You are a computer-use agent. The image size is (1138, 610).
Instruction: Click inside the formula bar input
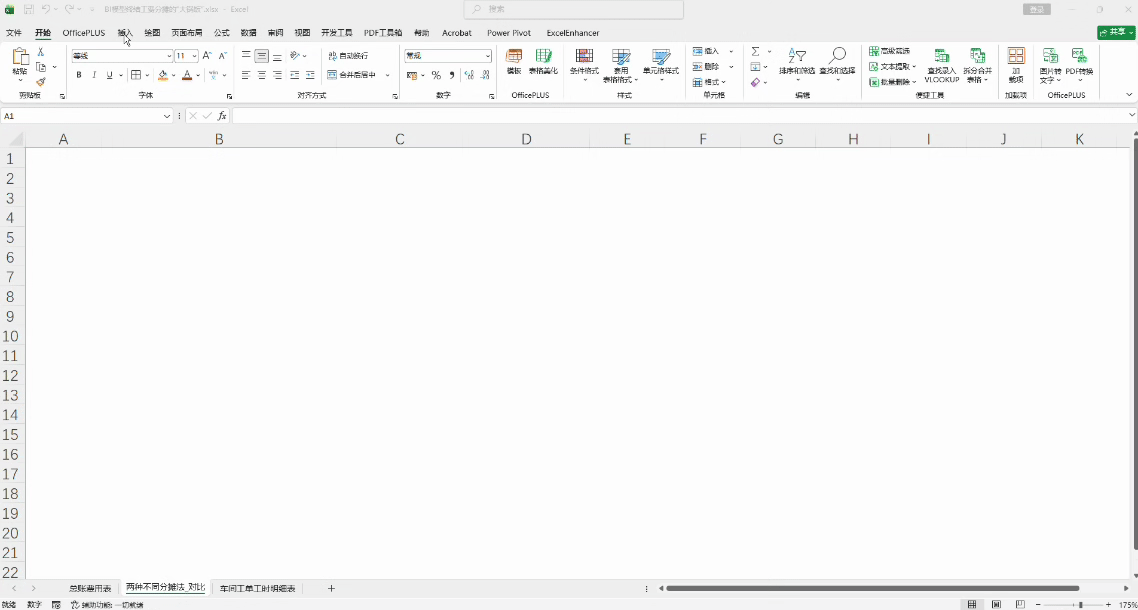coord(680,116)
